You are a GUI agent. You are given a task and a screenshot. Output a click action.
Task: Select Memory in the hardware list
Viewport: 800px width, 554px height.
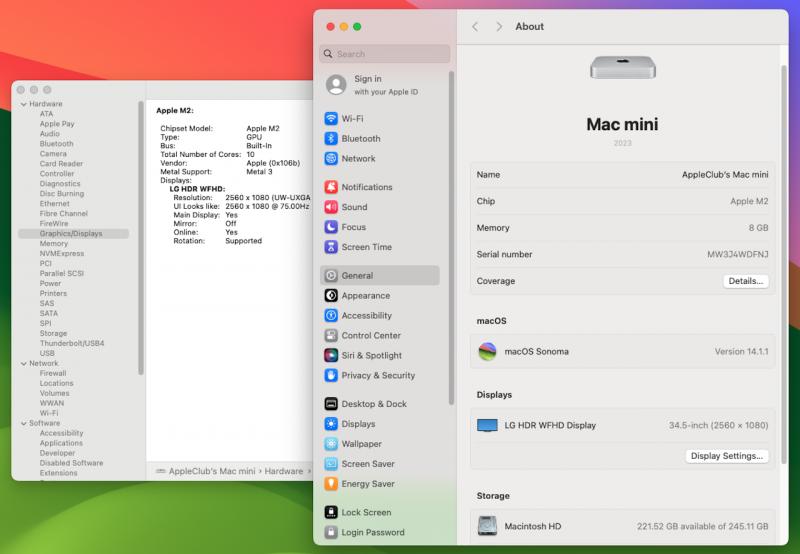point(54,243)
